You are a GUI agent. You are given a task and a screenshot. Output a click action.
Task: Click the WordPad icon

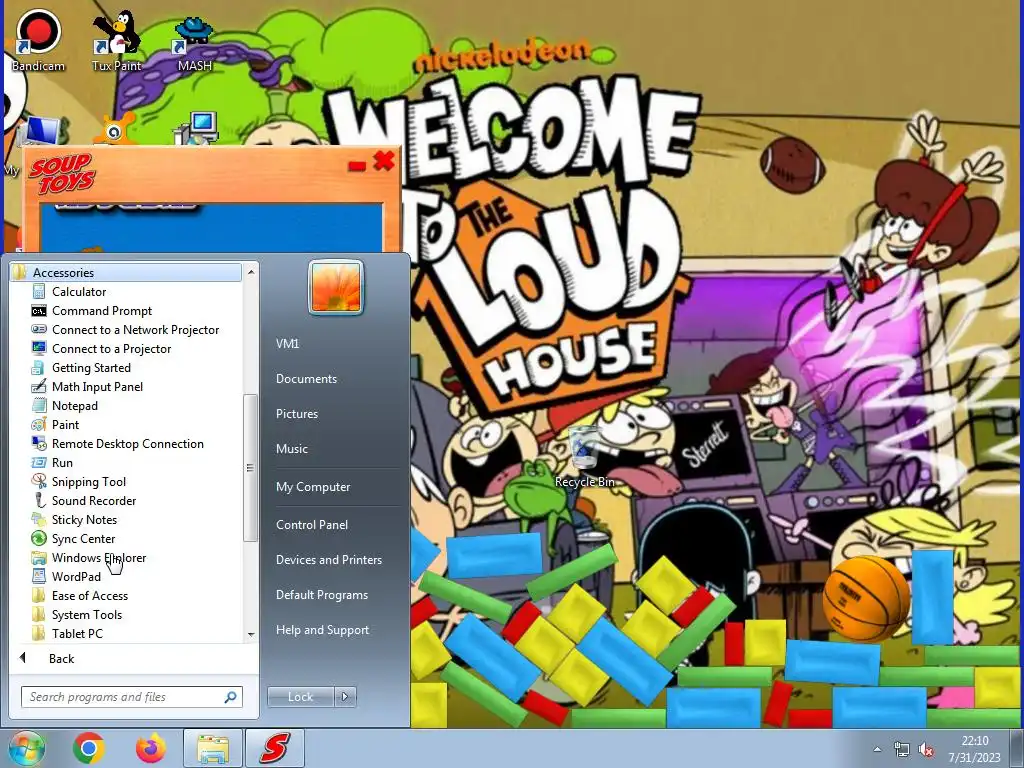pyautogui.click(x=39, y=576)
